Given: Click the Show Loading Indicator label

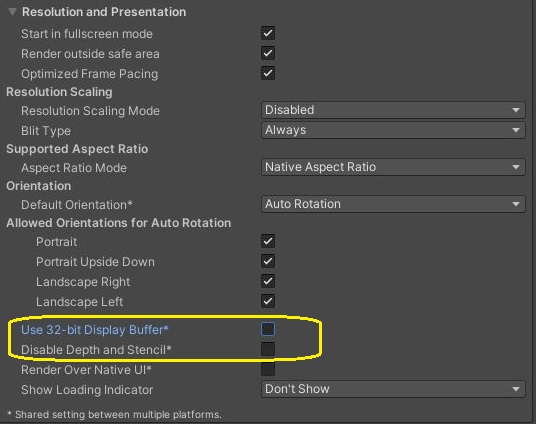Looking at the screenshot, I should pyautogui.click(x=87, y=390).
